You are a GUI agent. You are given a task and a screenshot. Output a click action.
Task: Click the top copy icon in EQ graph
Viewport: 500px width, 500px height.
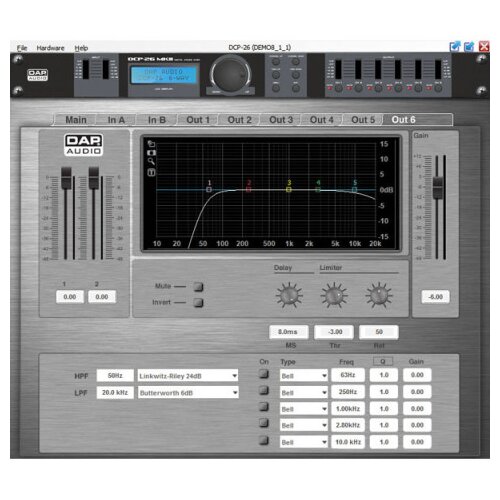click(x=151, y=144)
